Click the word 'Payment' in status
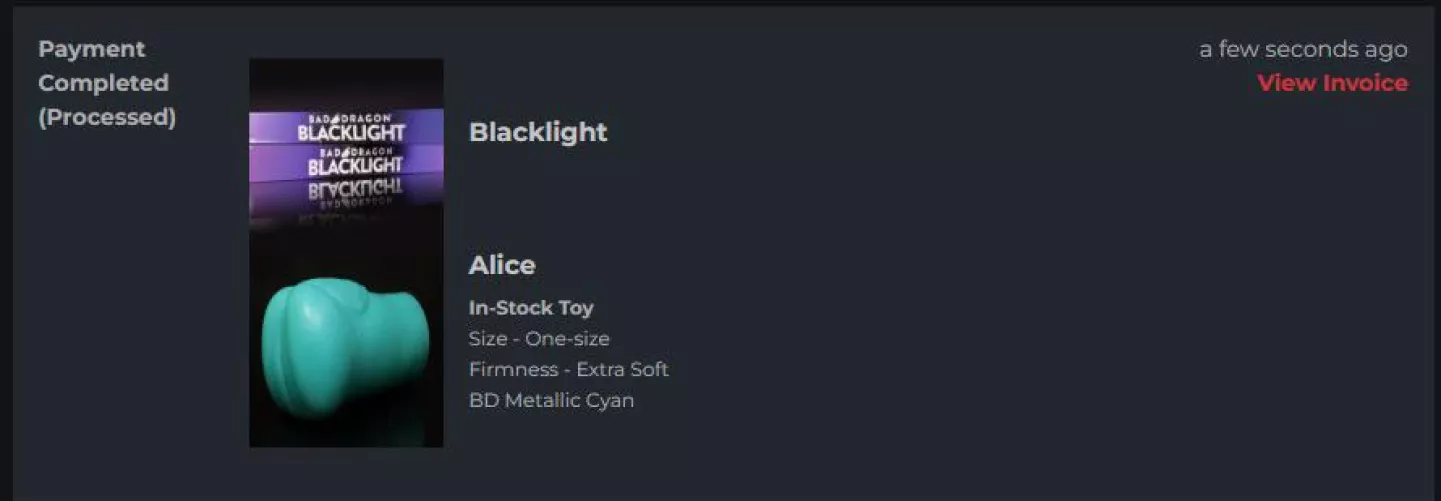 coord(91,49)
